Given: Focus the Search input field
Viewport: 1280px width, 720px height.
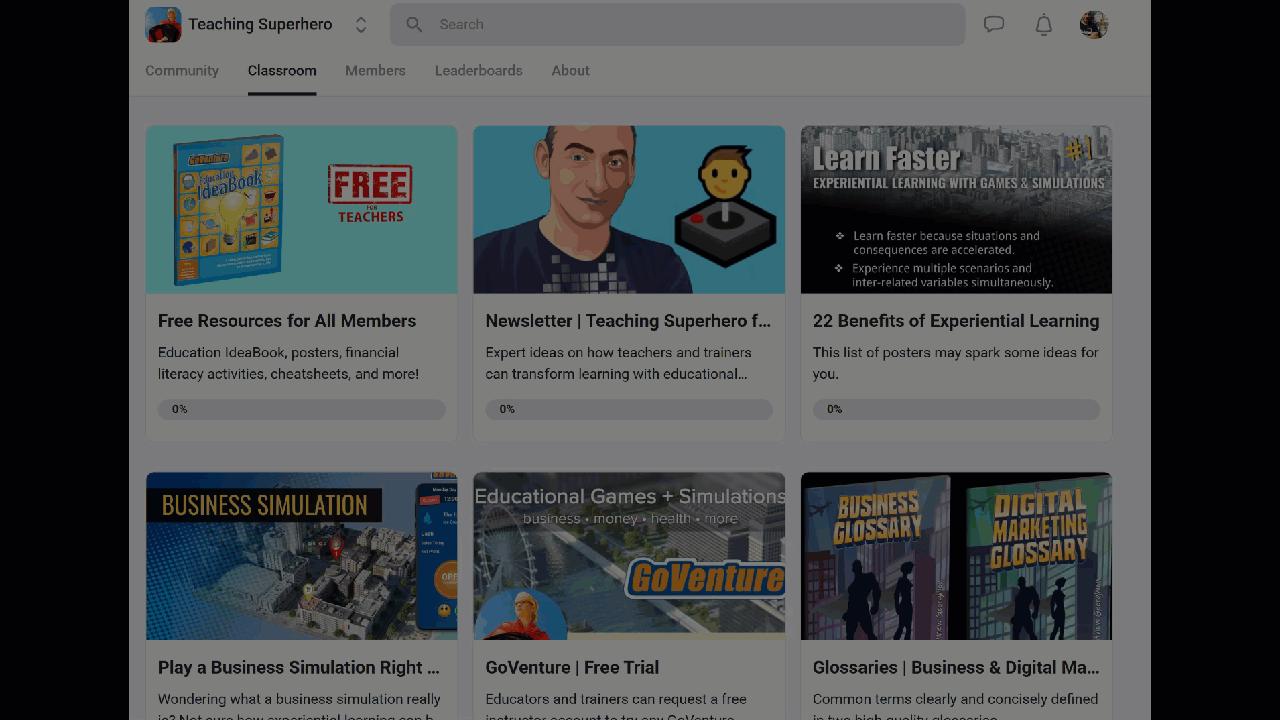Looking at the screenshot, I should (x=677, y=25).
